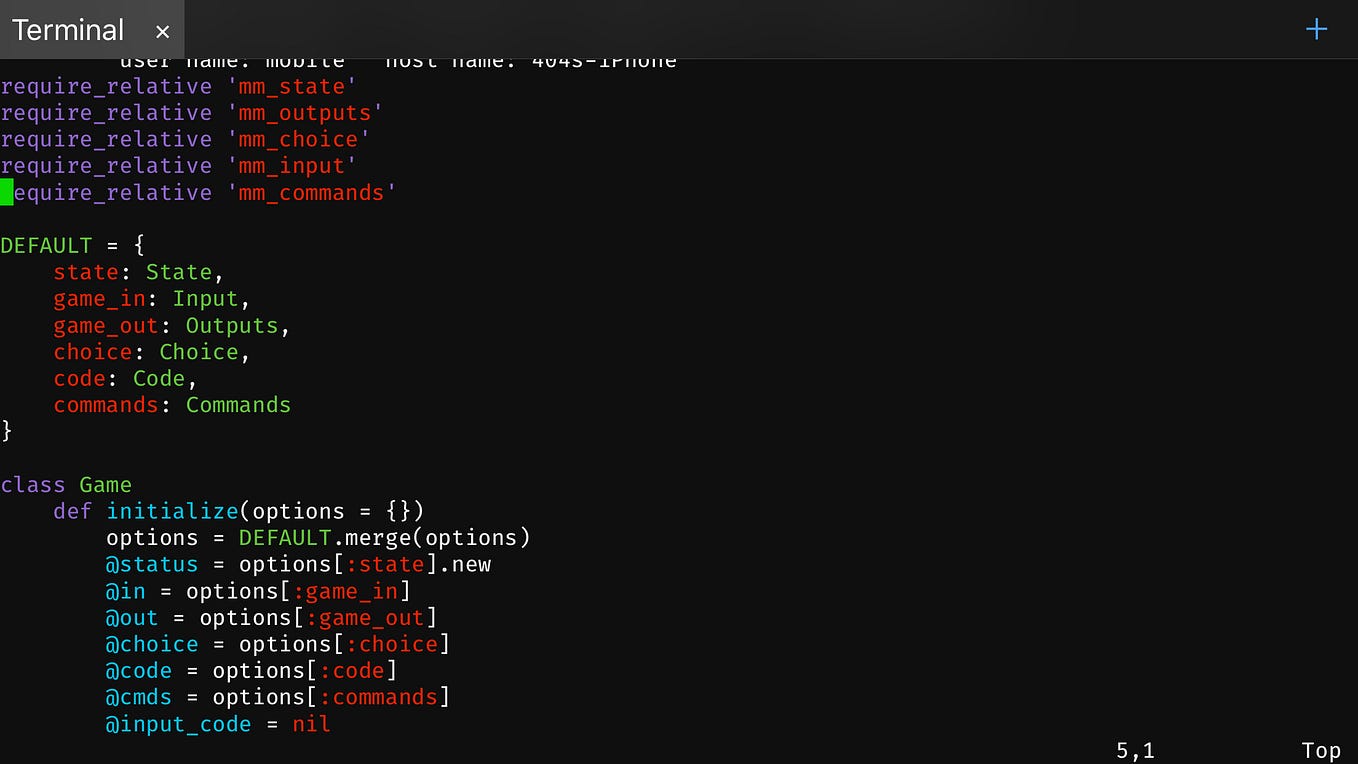Screen dimensions: 1358x764
Task: Open a new tab with the plus icon
Action: [x=1316, y=29]
